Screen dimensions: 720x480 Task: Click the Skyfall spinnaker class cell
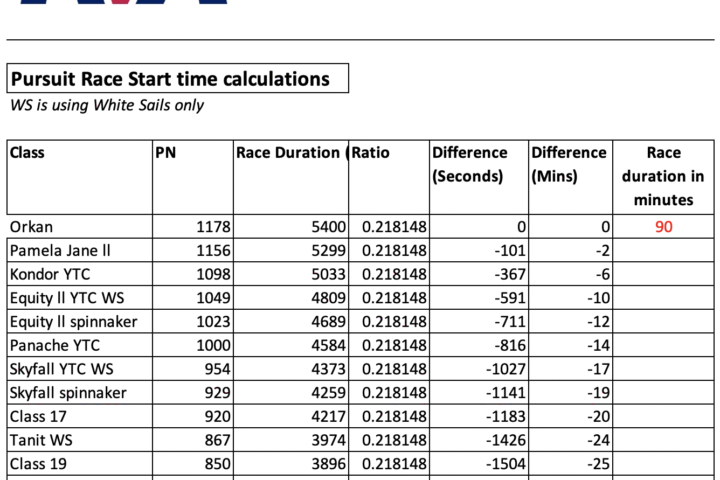pyautogui.click(x=67, y=392)
